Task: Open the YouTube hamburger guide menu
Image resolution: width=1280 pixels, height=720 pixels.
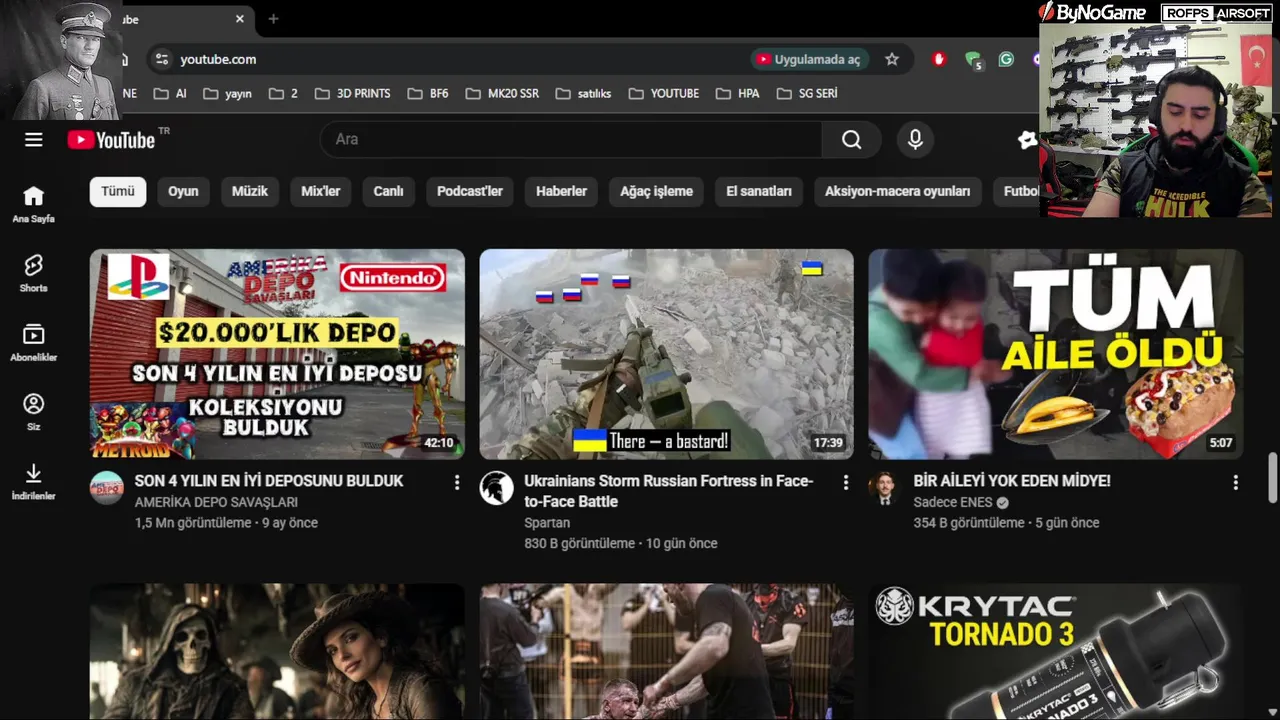Action: coord(34,140)
